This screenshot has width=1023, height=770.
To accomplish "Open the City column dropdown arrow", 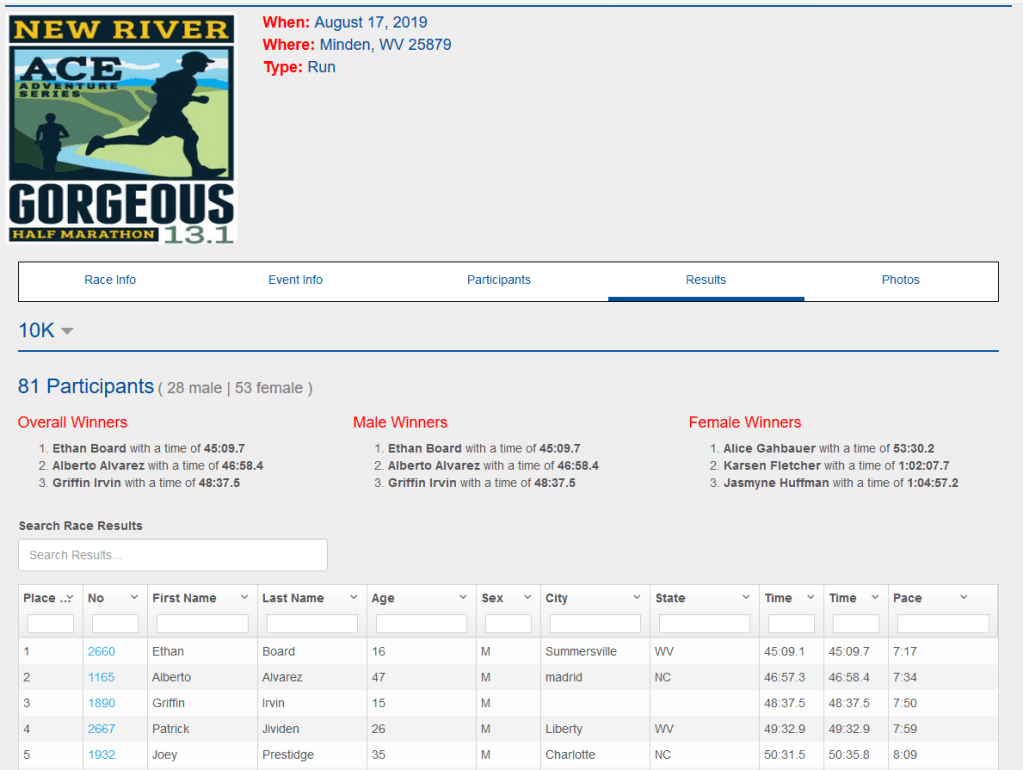I will pos(637,598).
